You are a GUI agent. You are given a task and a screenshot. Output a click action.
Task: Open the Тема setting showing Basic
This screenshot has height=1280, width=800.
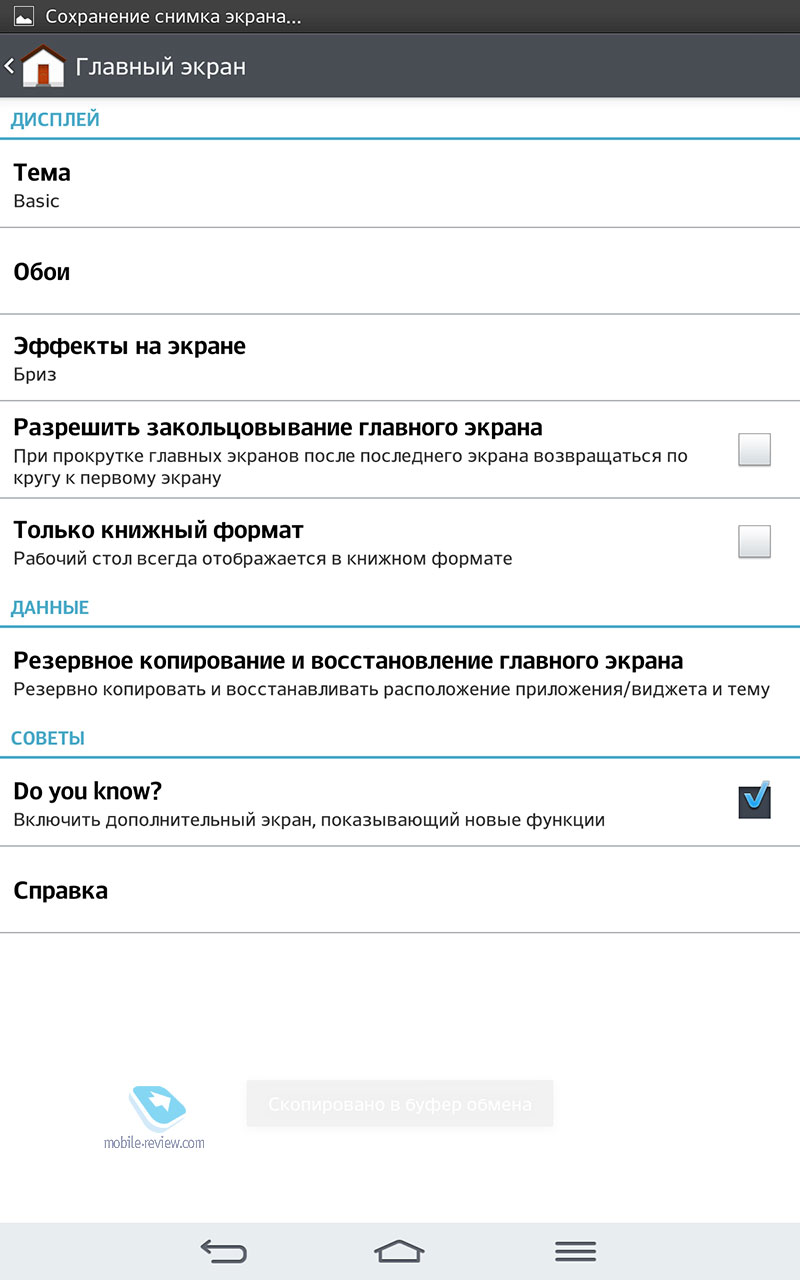400,184
